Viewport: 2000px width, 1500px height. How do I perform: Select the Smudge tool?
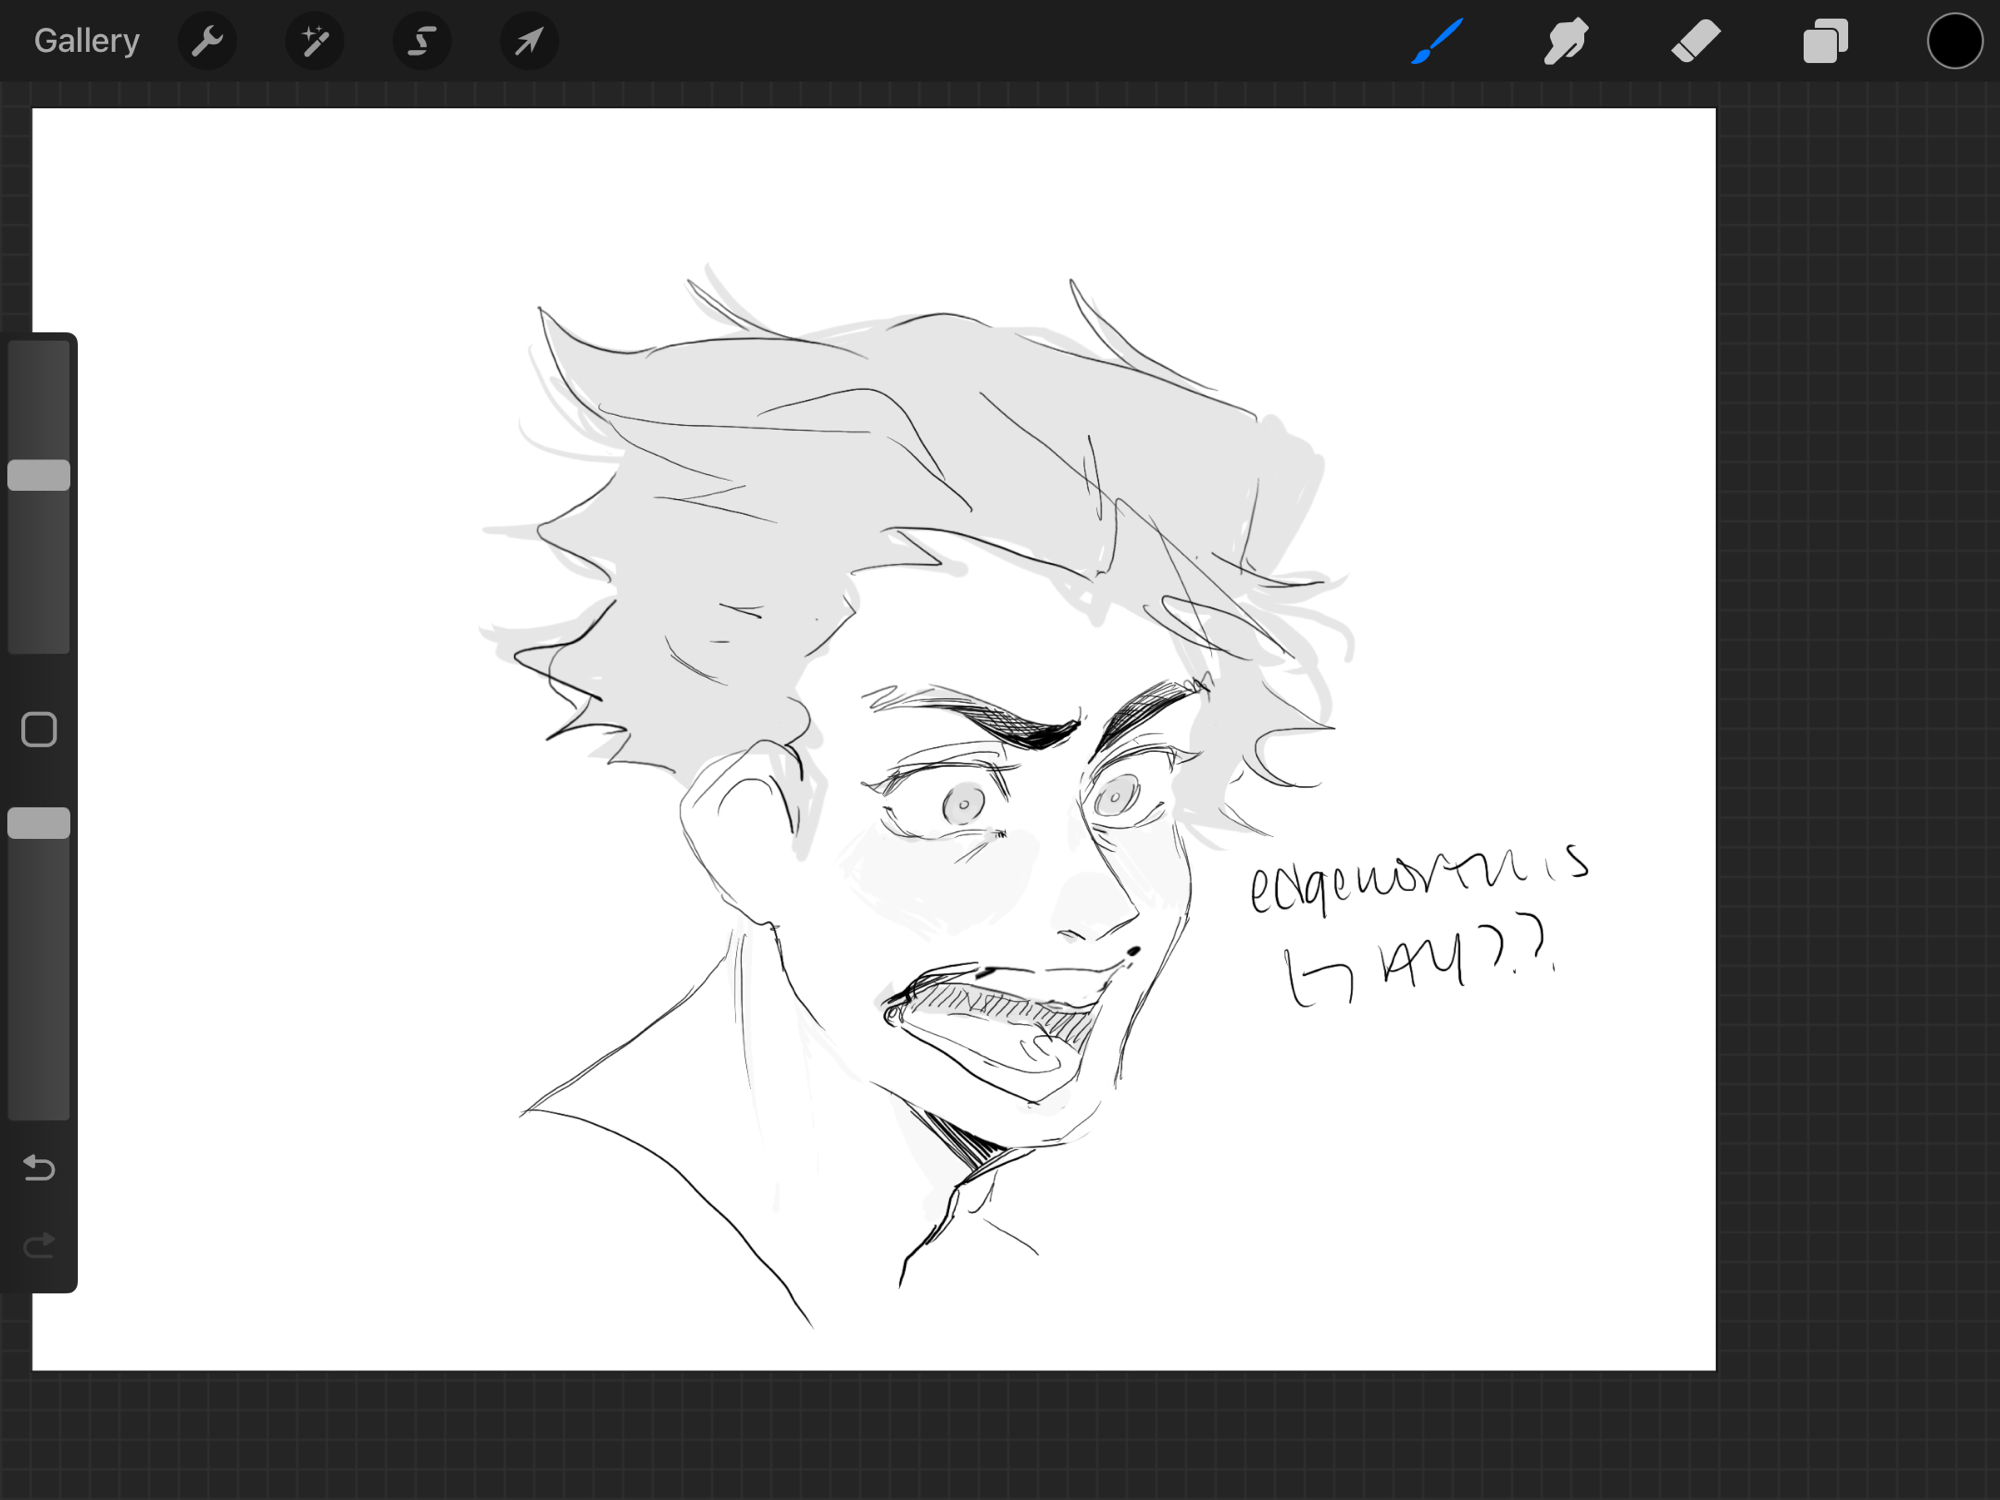coord(1566,41)
